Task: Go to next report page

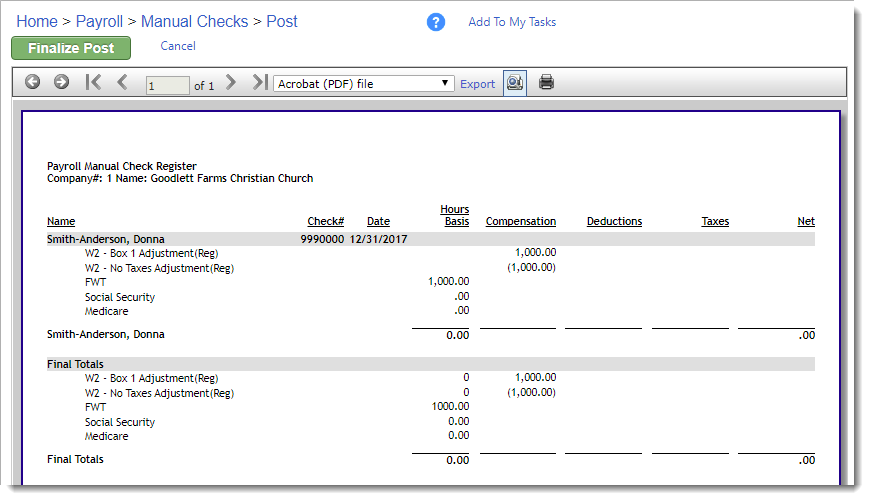Action: click(x=231, y=82)
